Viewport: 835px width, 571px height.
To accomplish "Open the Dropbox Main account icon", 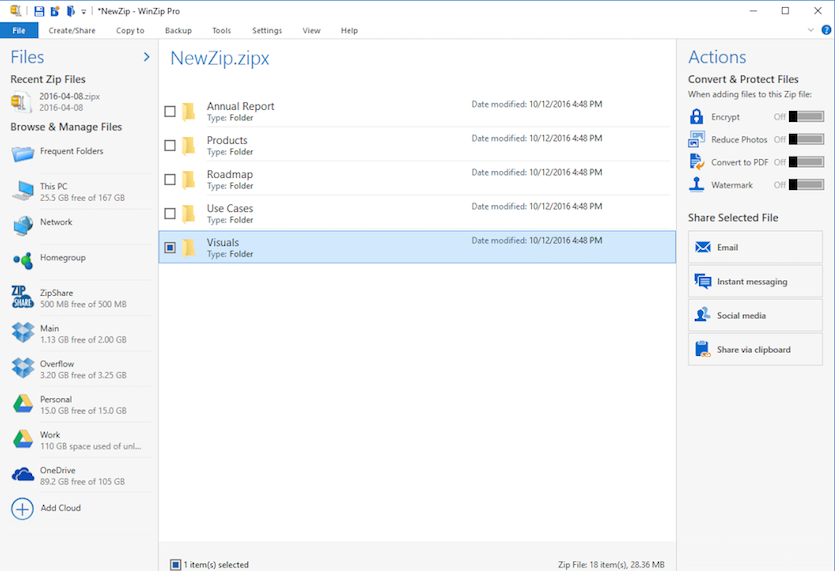I will [23, 332].
